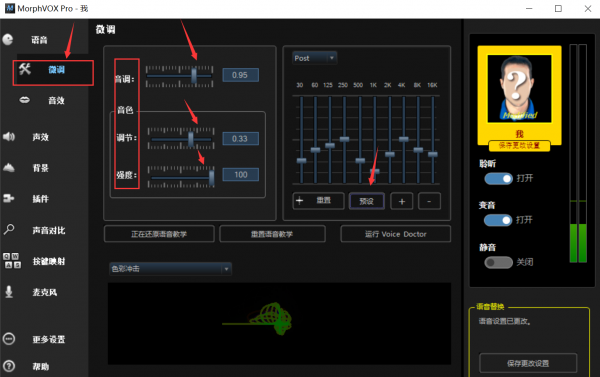600x377 pixels.
Task: Click the question mark 帮助 icon
Action: click(9, 366)
